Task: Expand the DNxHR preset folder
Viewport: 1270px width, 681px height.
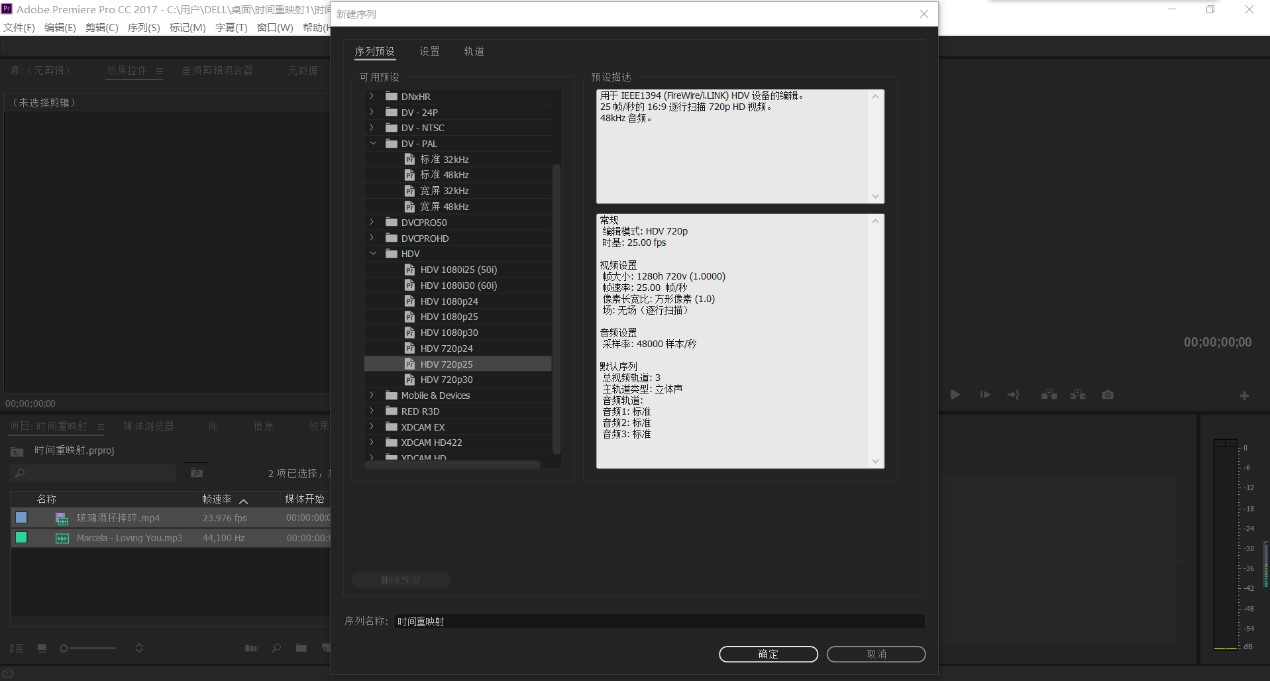Action: (372, 96)
